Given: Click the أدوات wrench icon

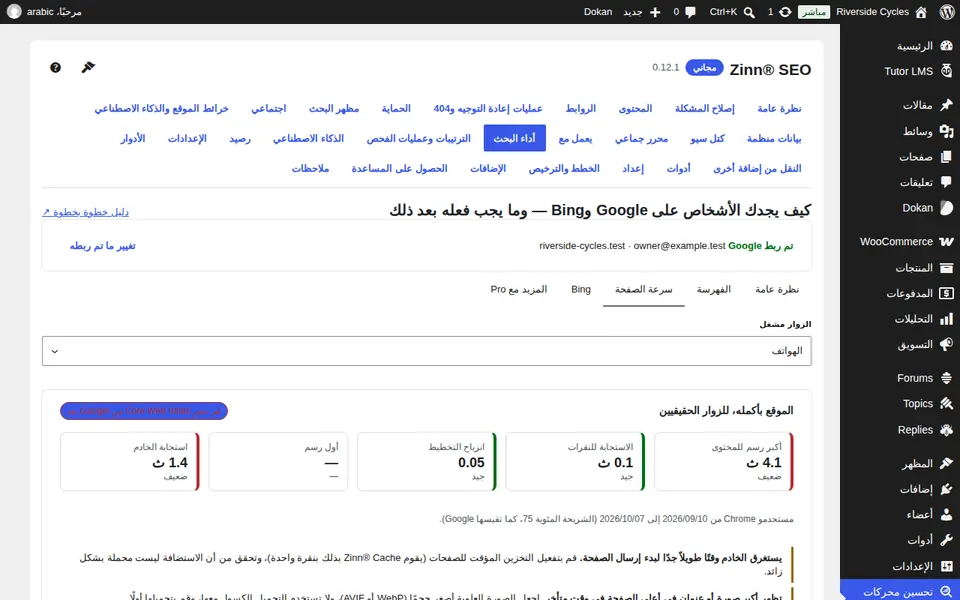Looking at the screenshot, I should coord(947,540).
